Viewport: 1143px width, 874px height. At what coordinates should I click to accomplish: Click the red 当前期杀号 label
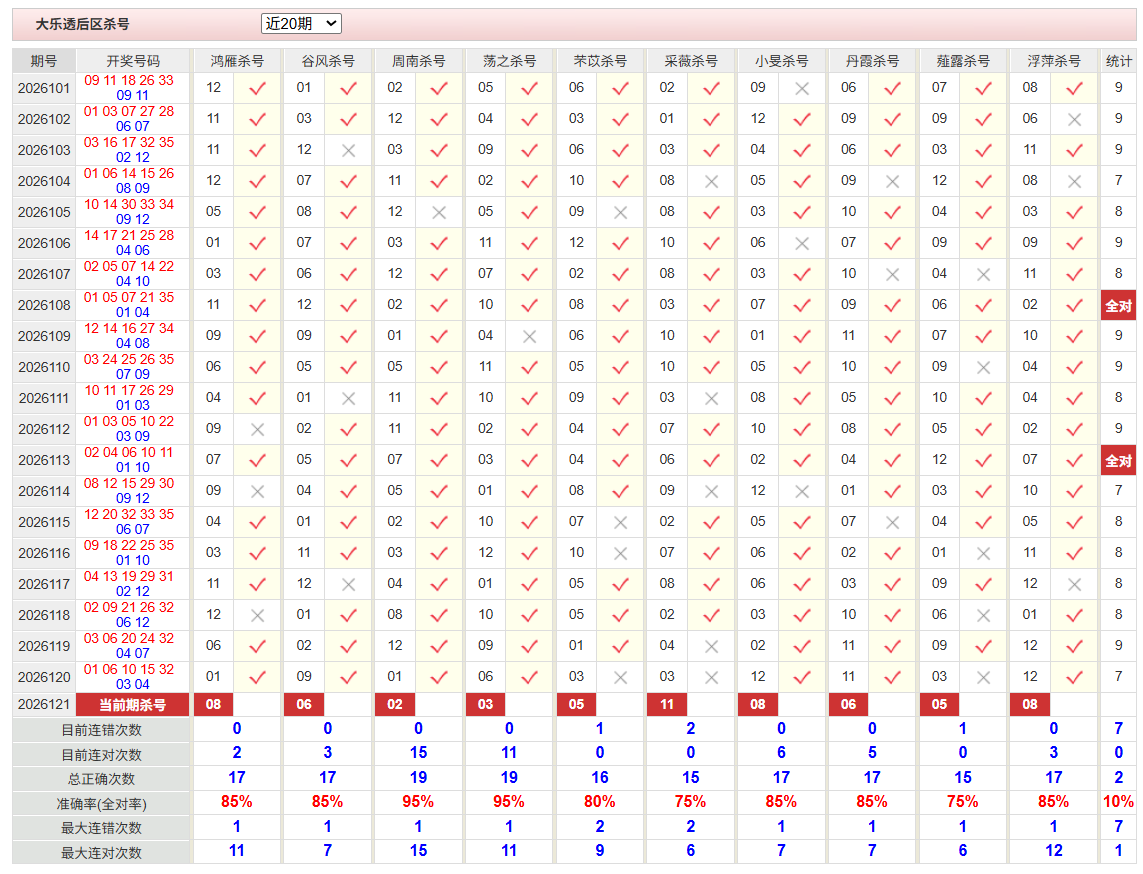click(133, 705)
